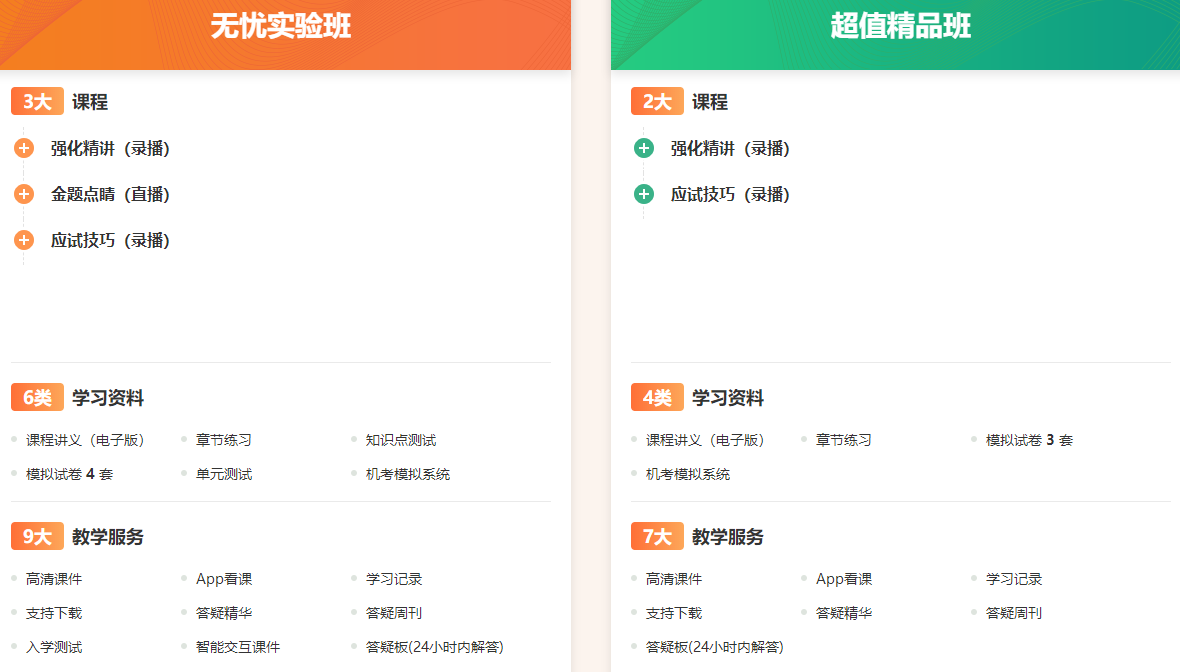
Task: Click the plus icon before 强化精讲 in 超值精品班
Action: pyautogui.click(x=642, y=148)
